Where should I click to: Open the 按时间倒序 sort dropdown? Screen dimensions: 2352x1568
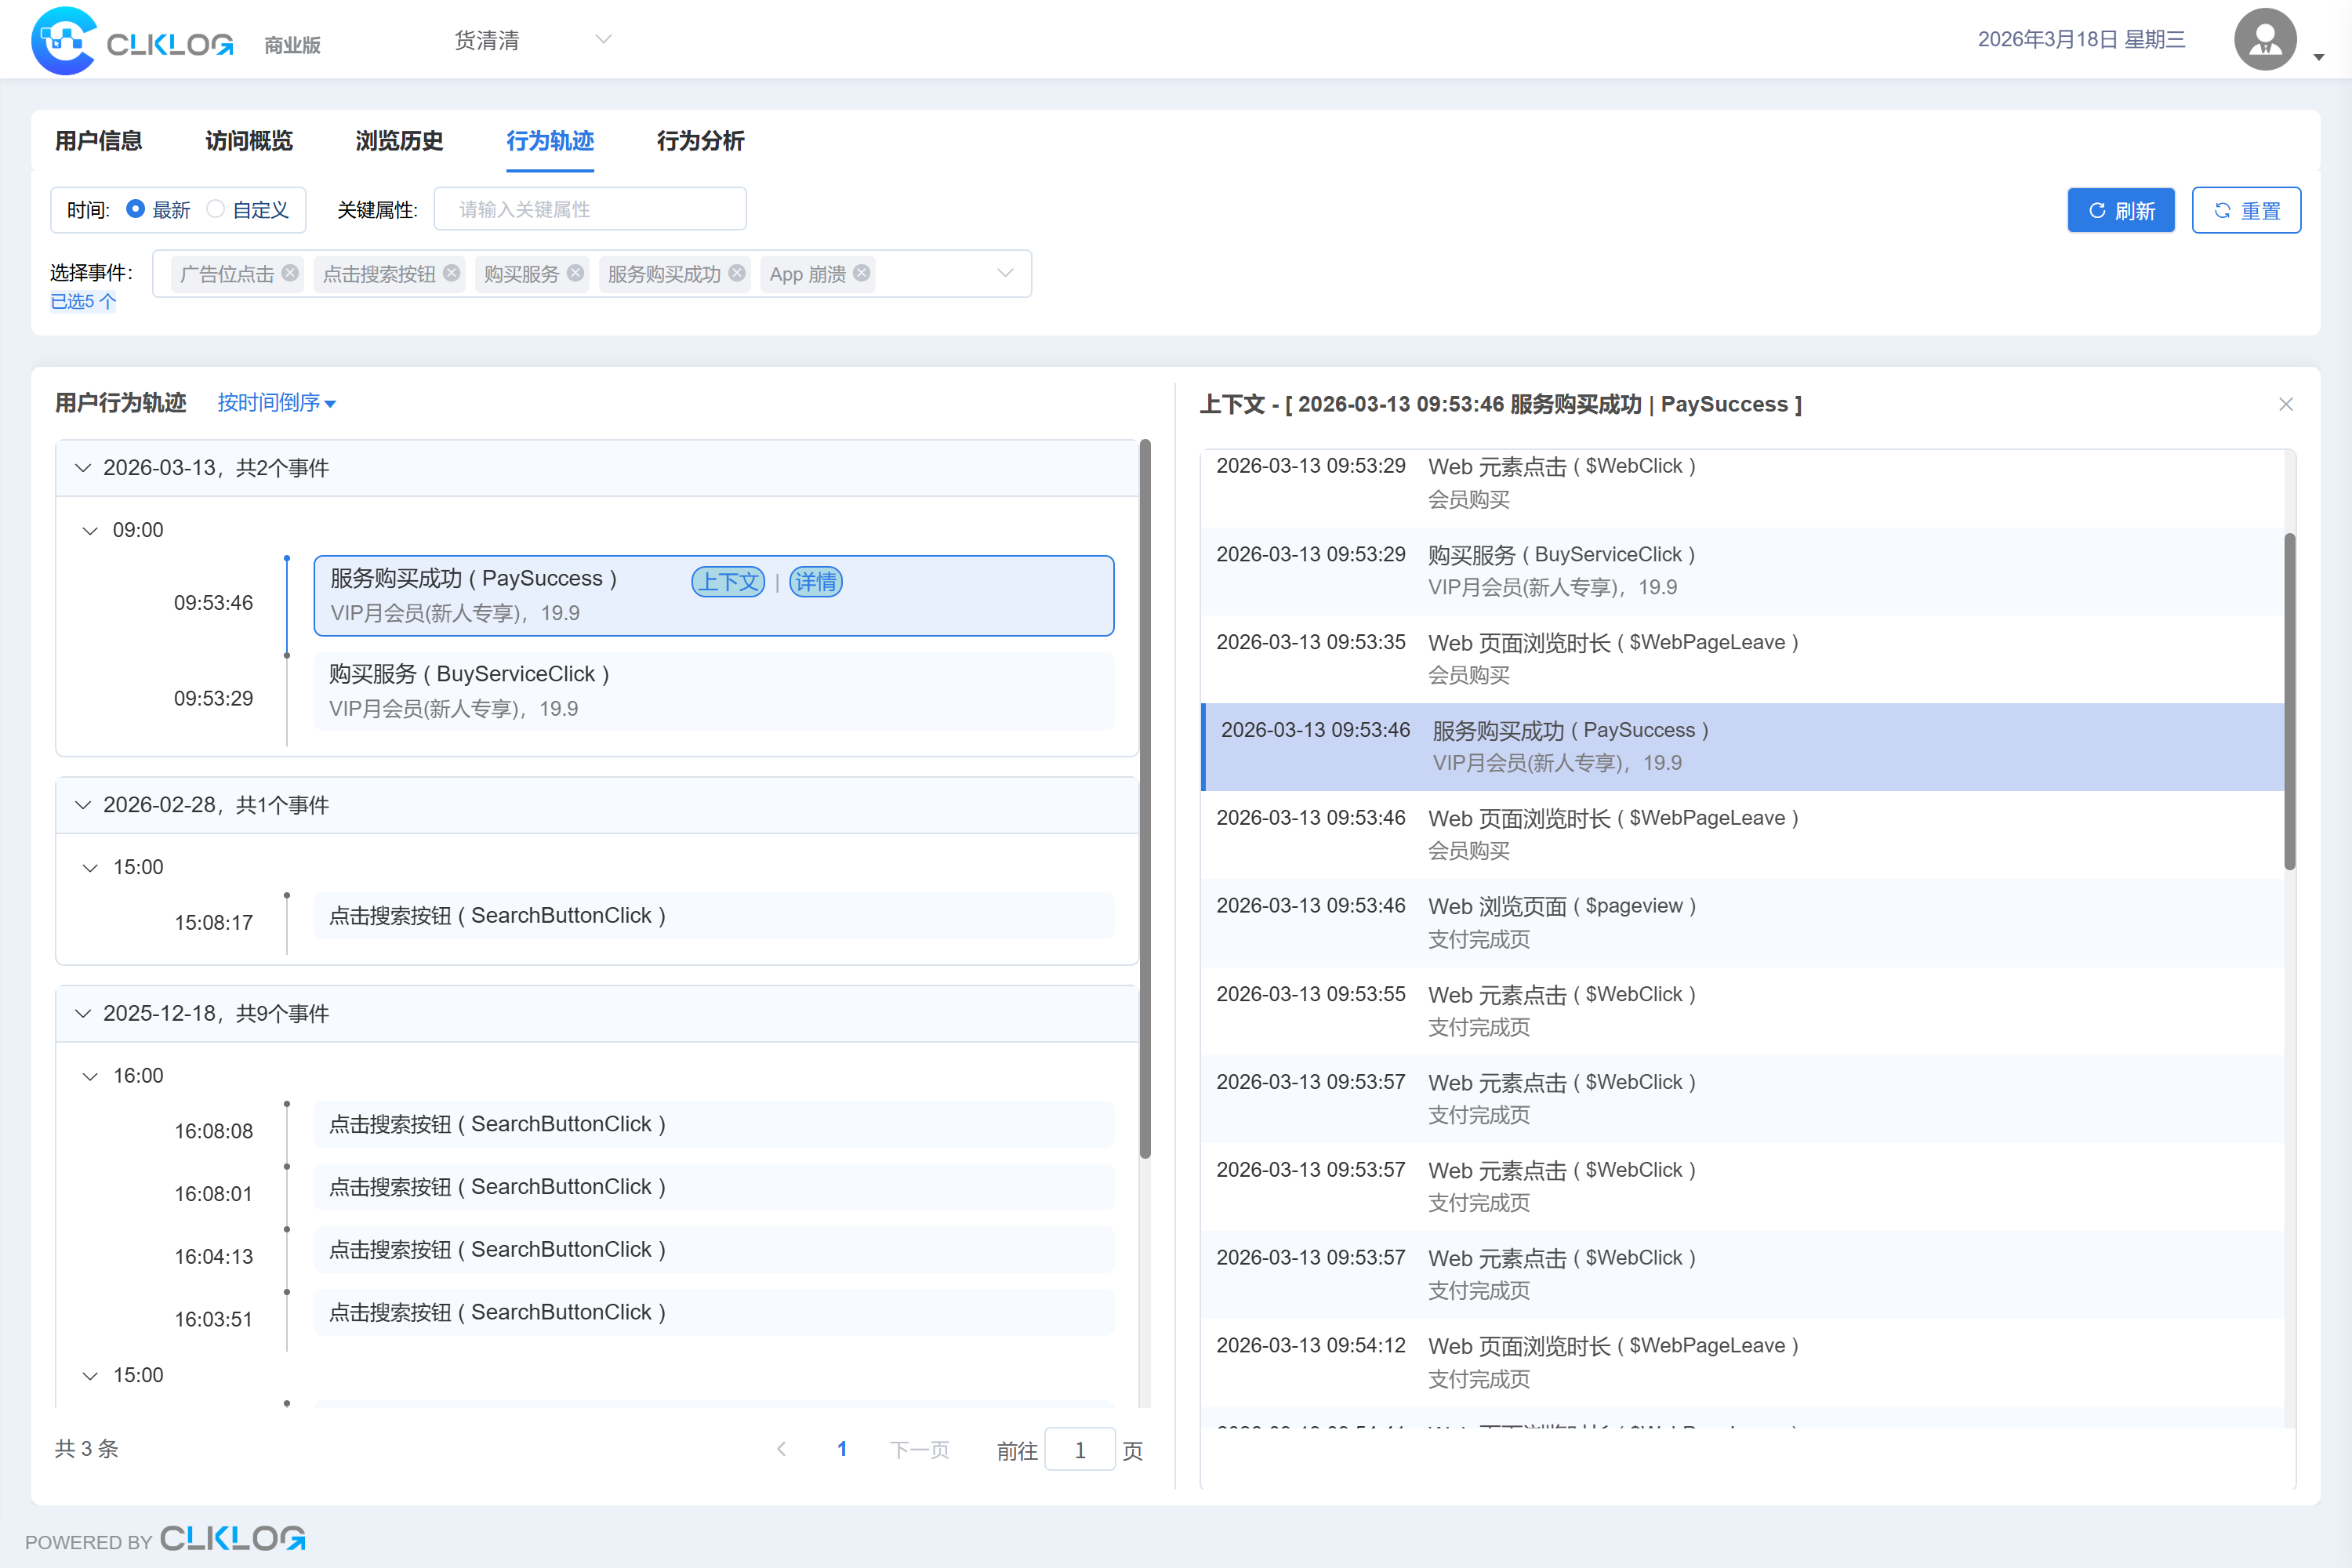pyautogui.click(x=276, y=403)
